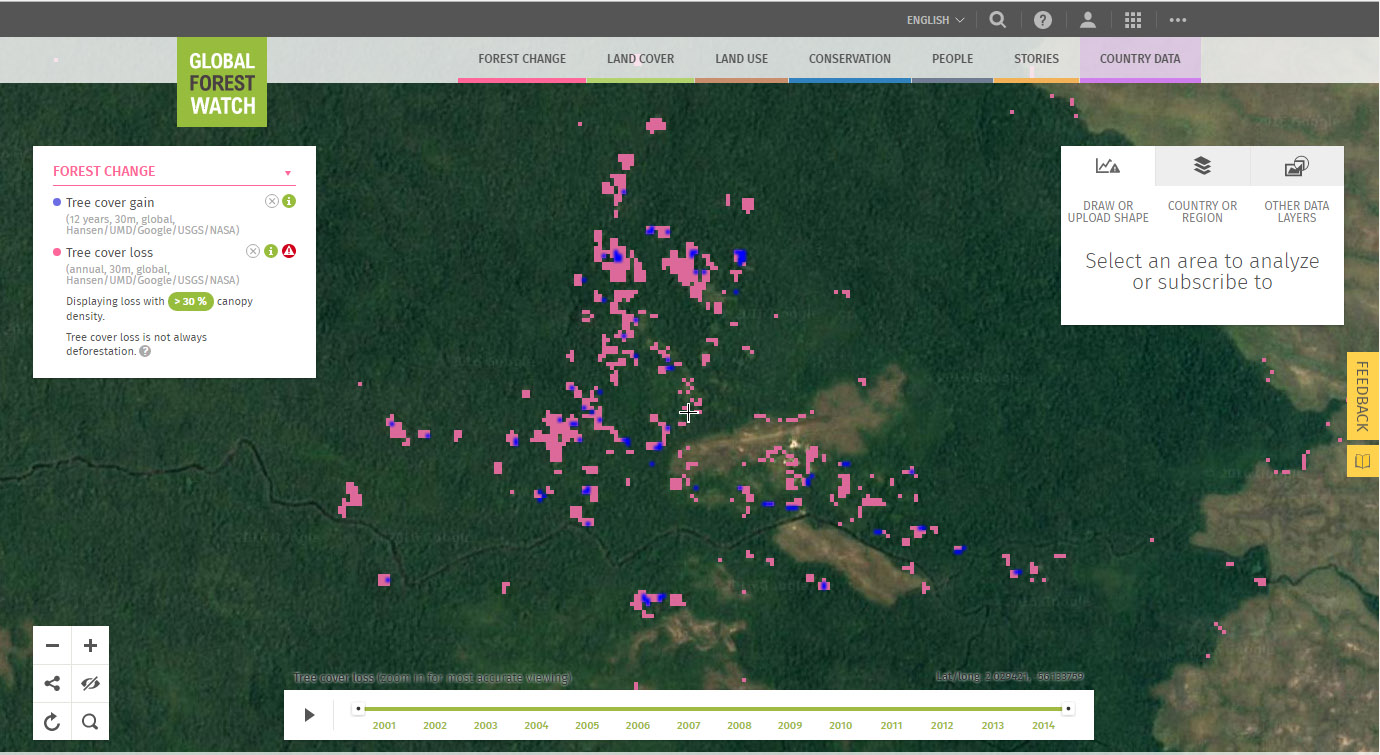The width and height of the screenshot is (1380, 755).
Task: Jump to year 2011 on timeline
Action: 891,726
